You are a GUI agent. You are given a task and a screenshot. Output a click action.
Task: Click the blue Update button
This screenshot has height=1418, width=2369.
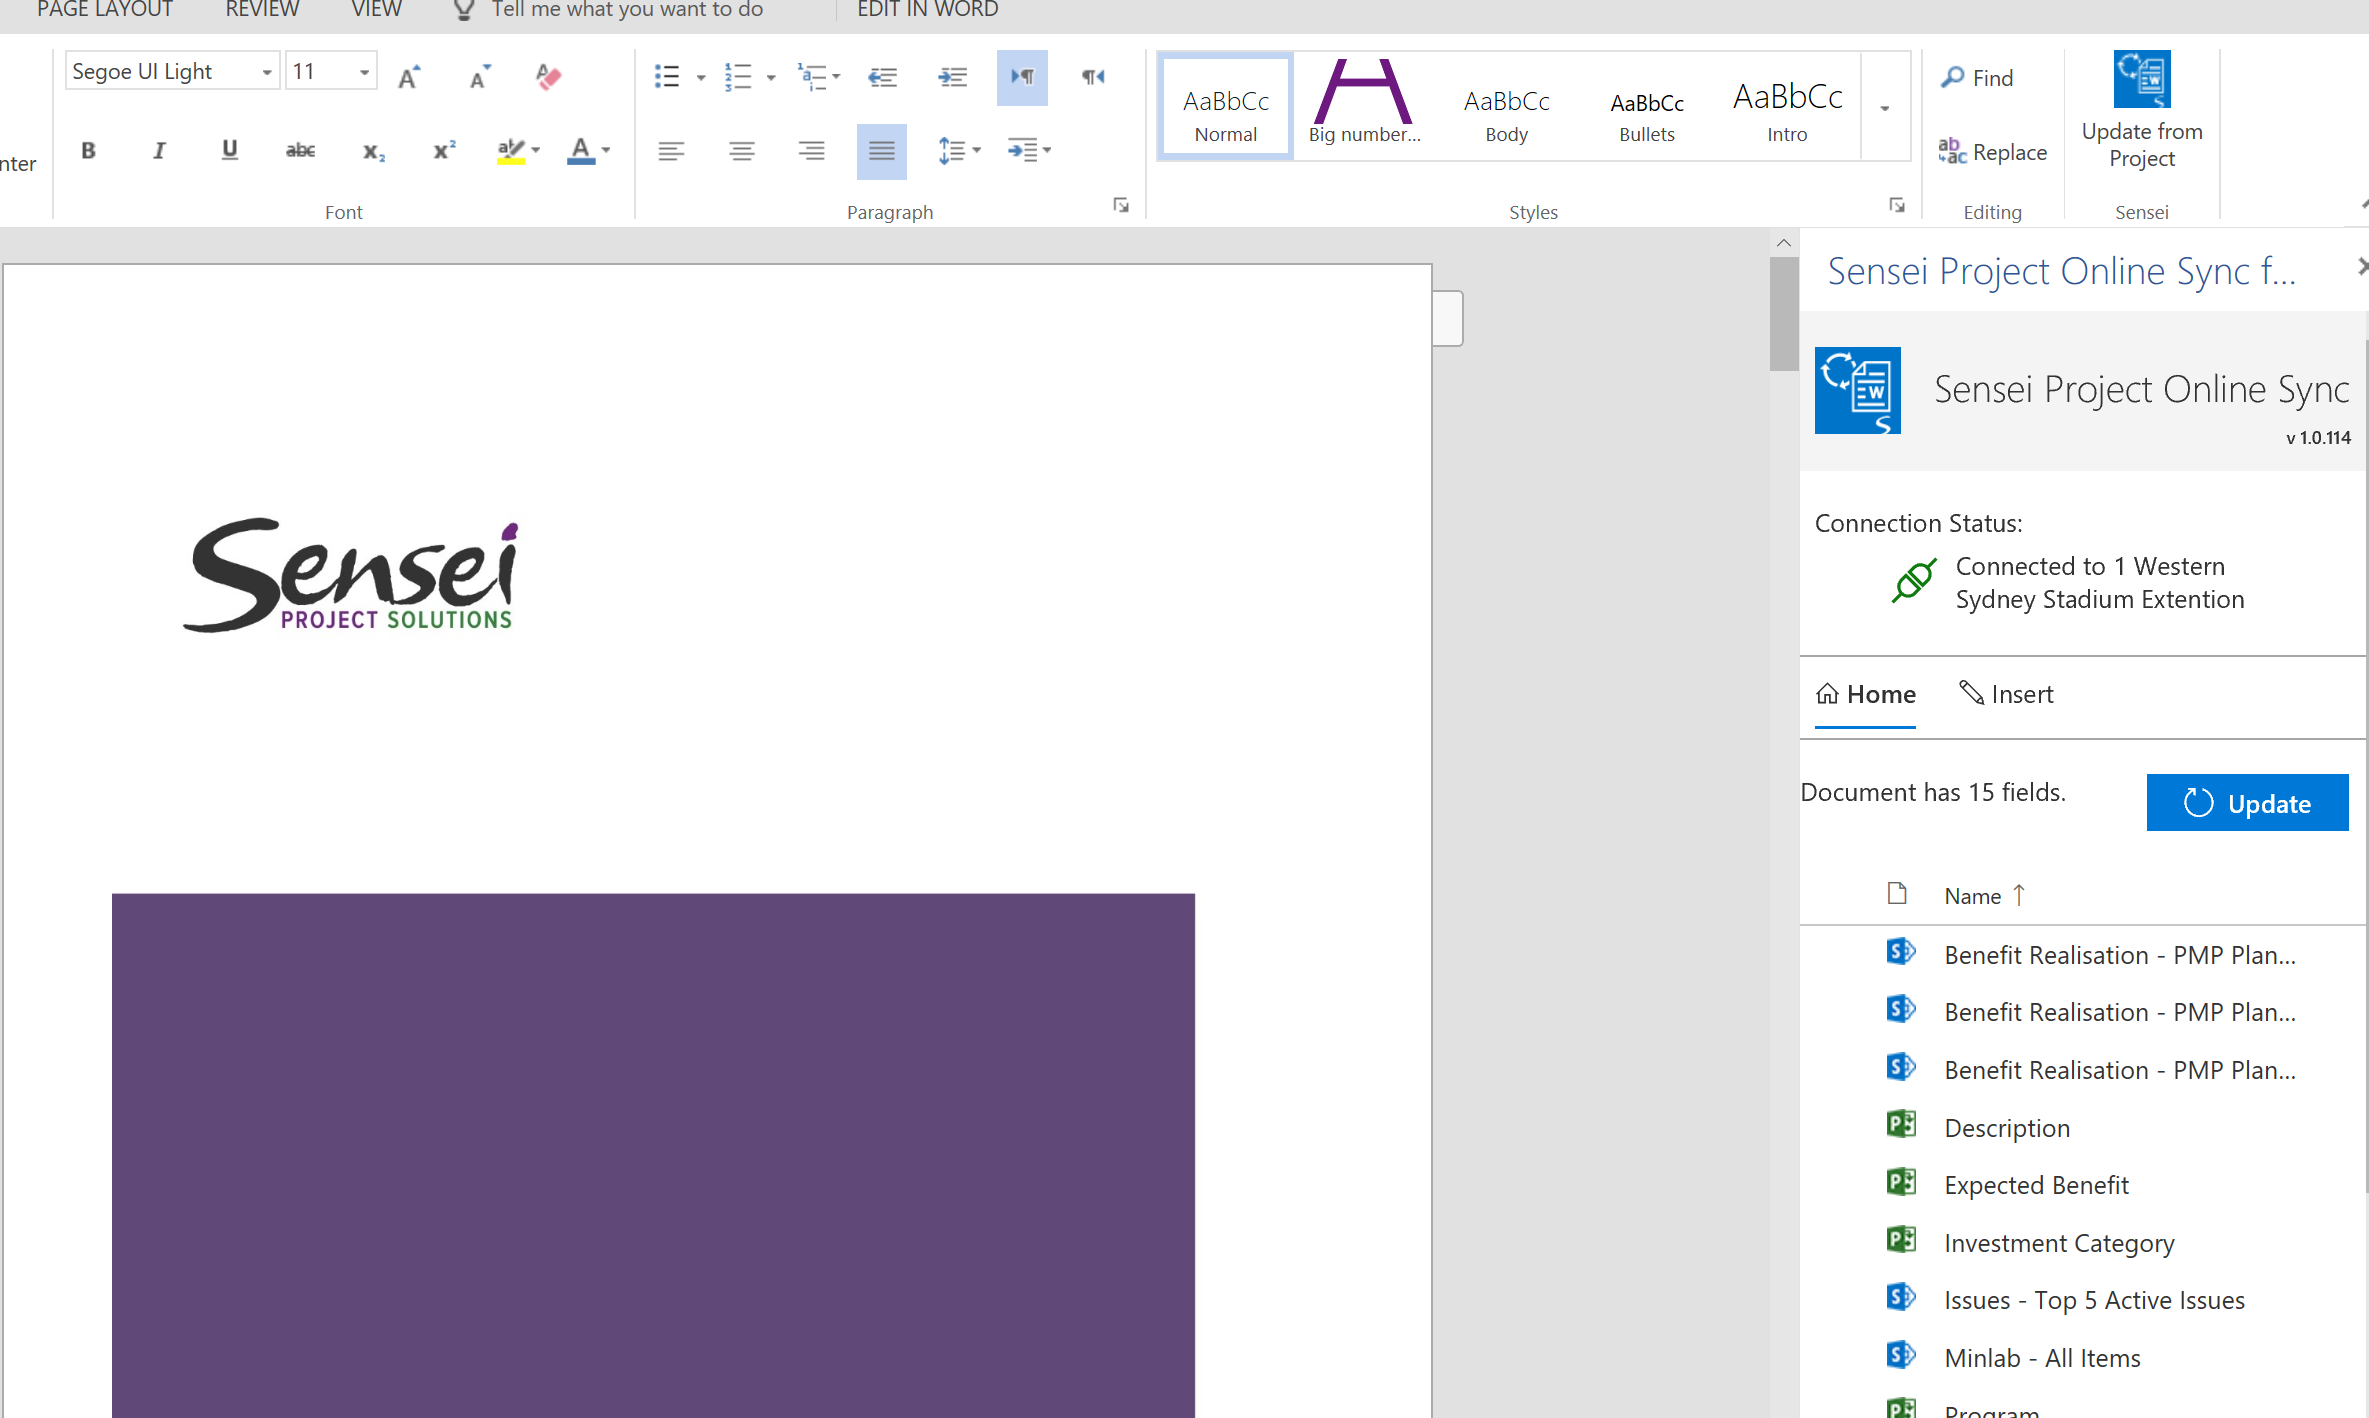click(x=2247, y=803)
